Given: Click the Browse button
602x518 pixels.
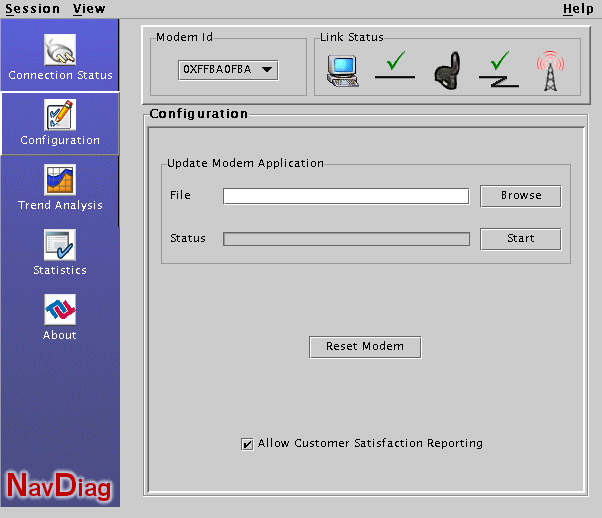Looking at the screenshot, I should (520, 196).
